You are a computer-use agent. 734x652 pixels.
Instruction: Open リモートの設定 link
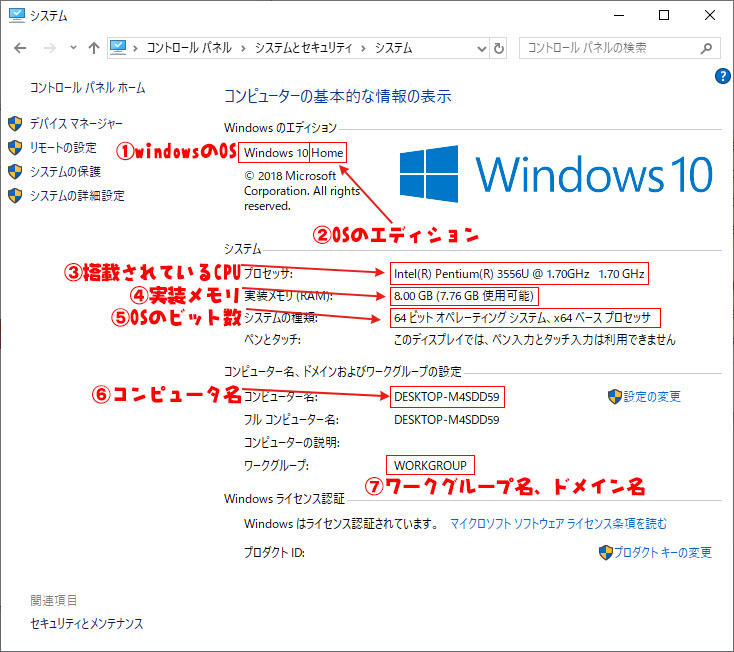[63, 147]
